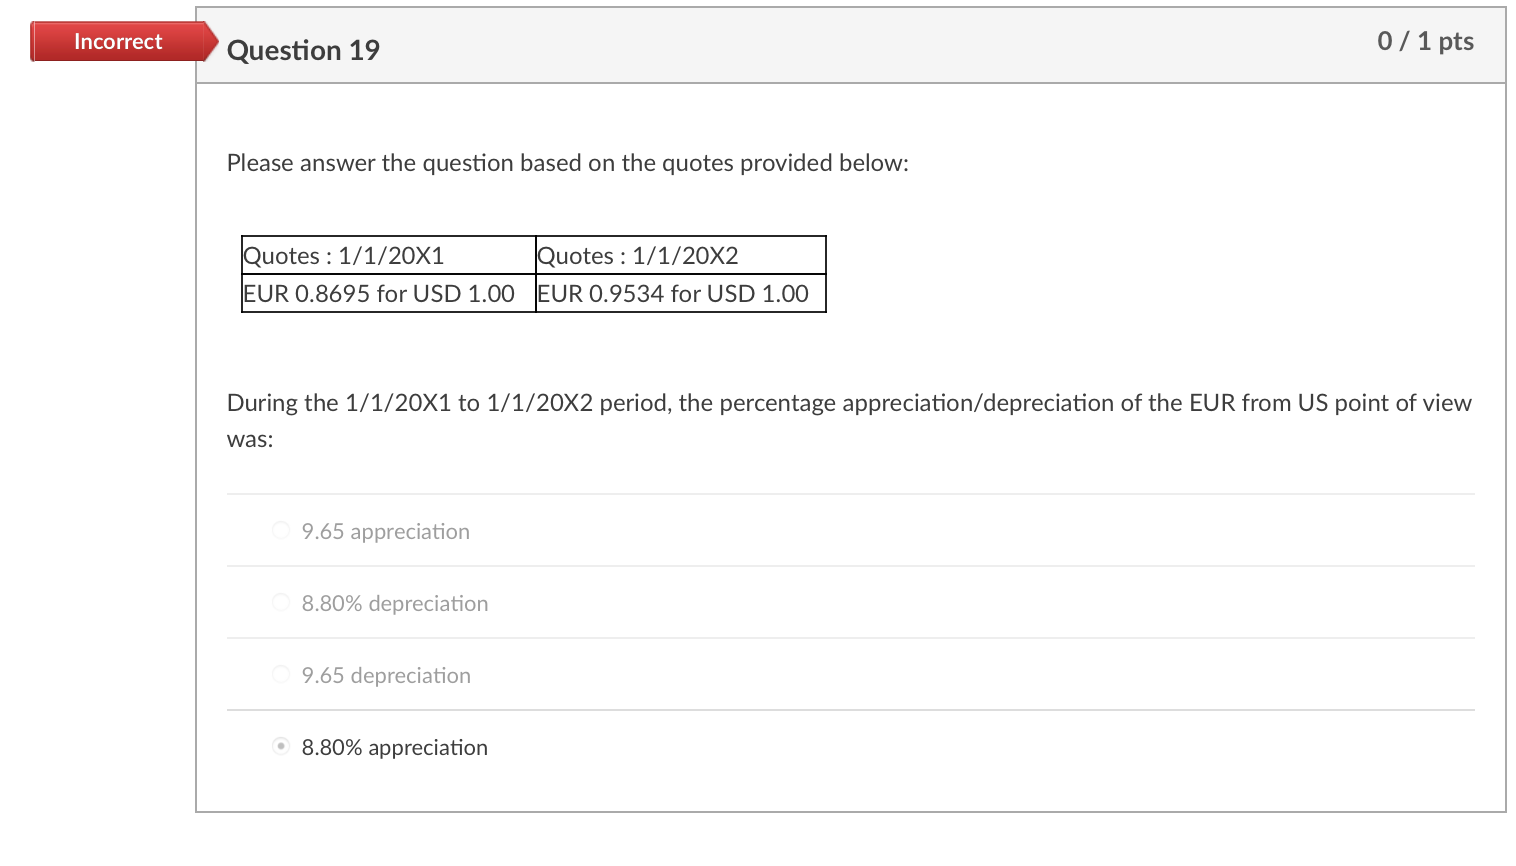
Task: Select the "8.80% depreciation" answer option
Action: 281,602
